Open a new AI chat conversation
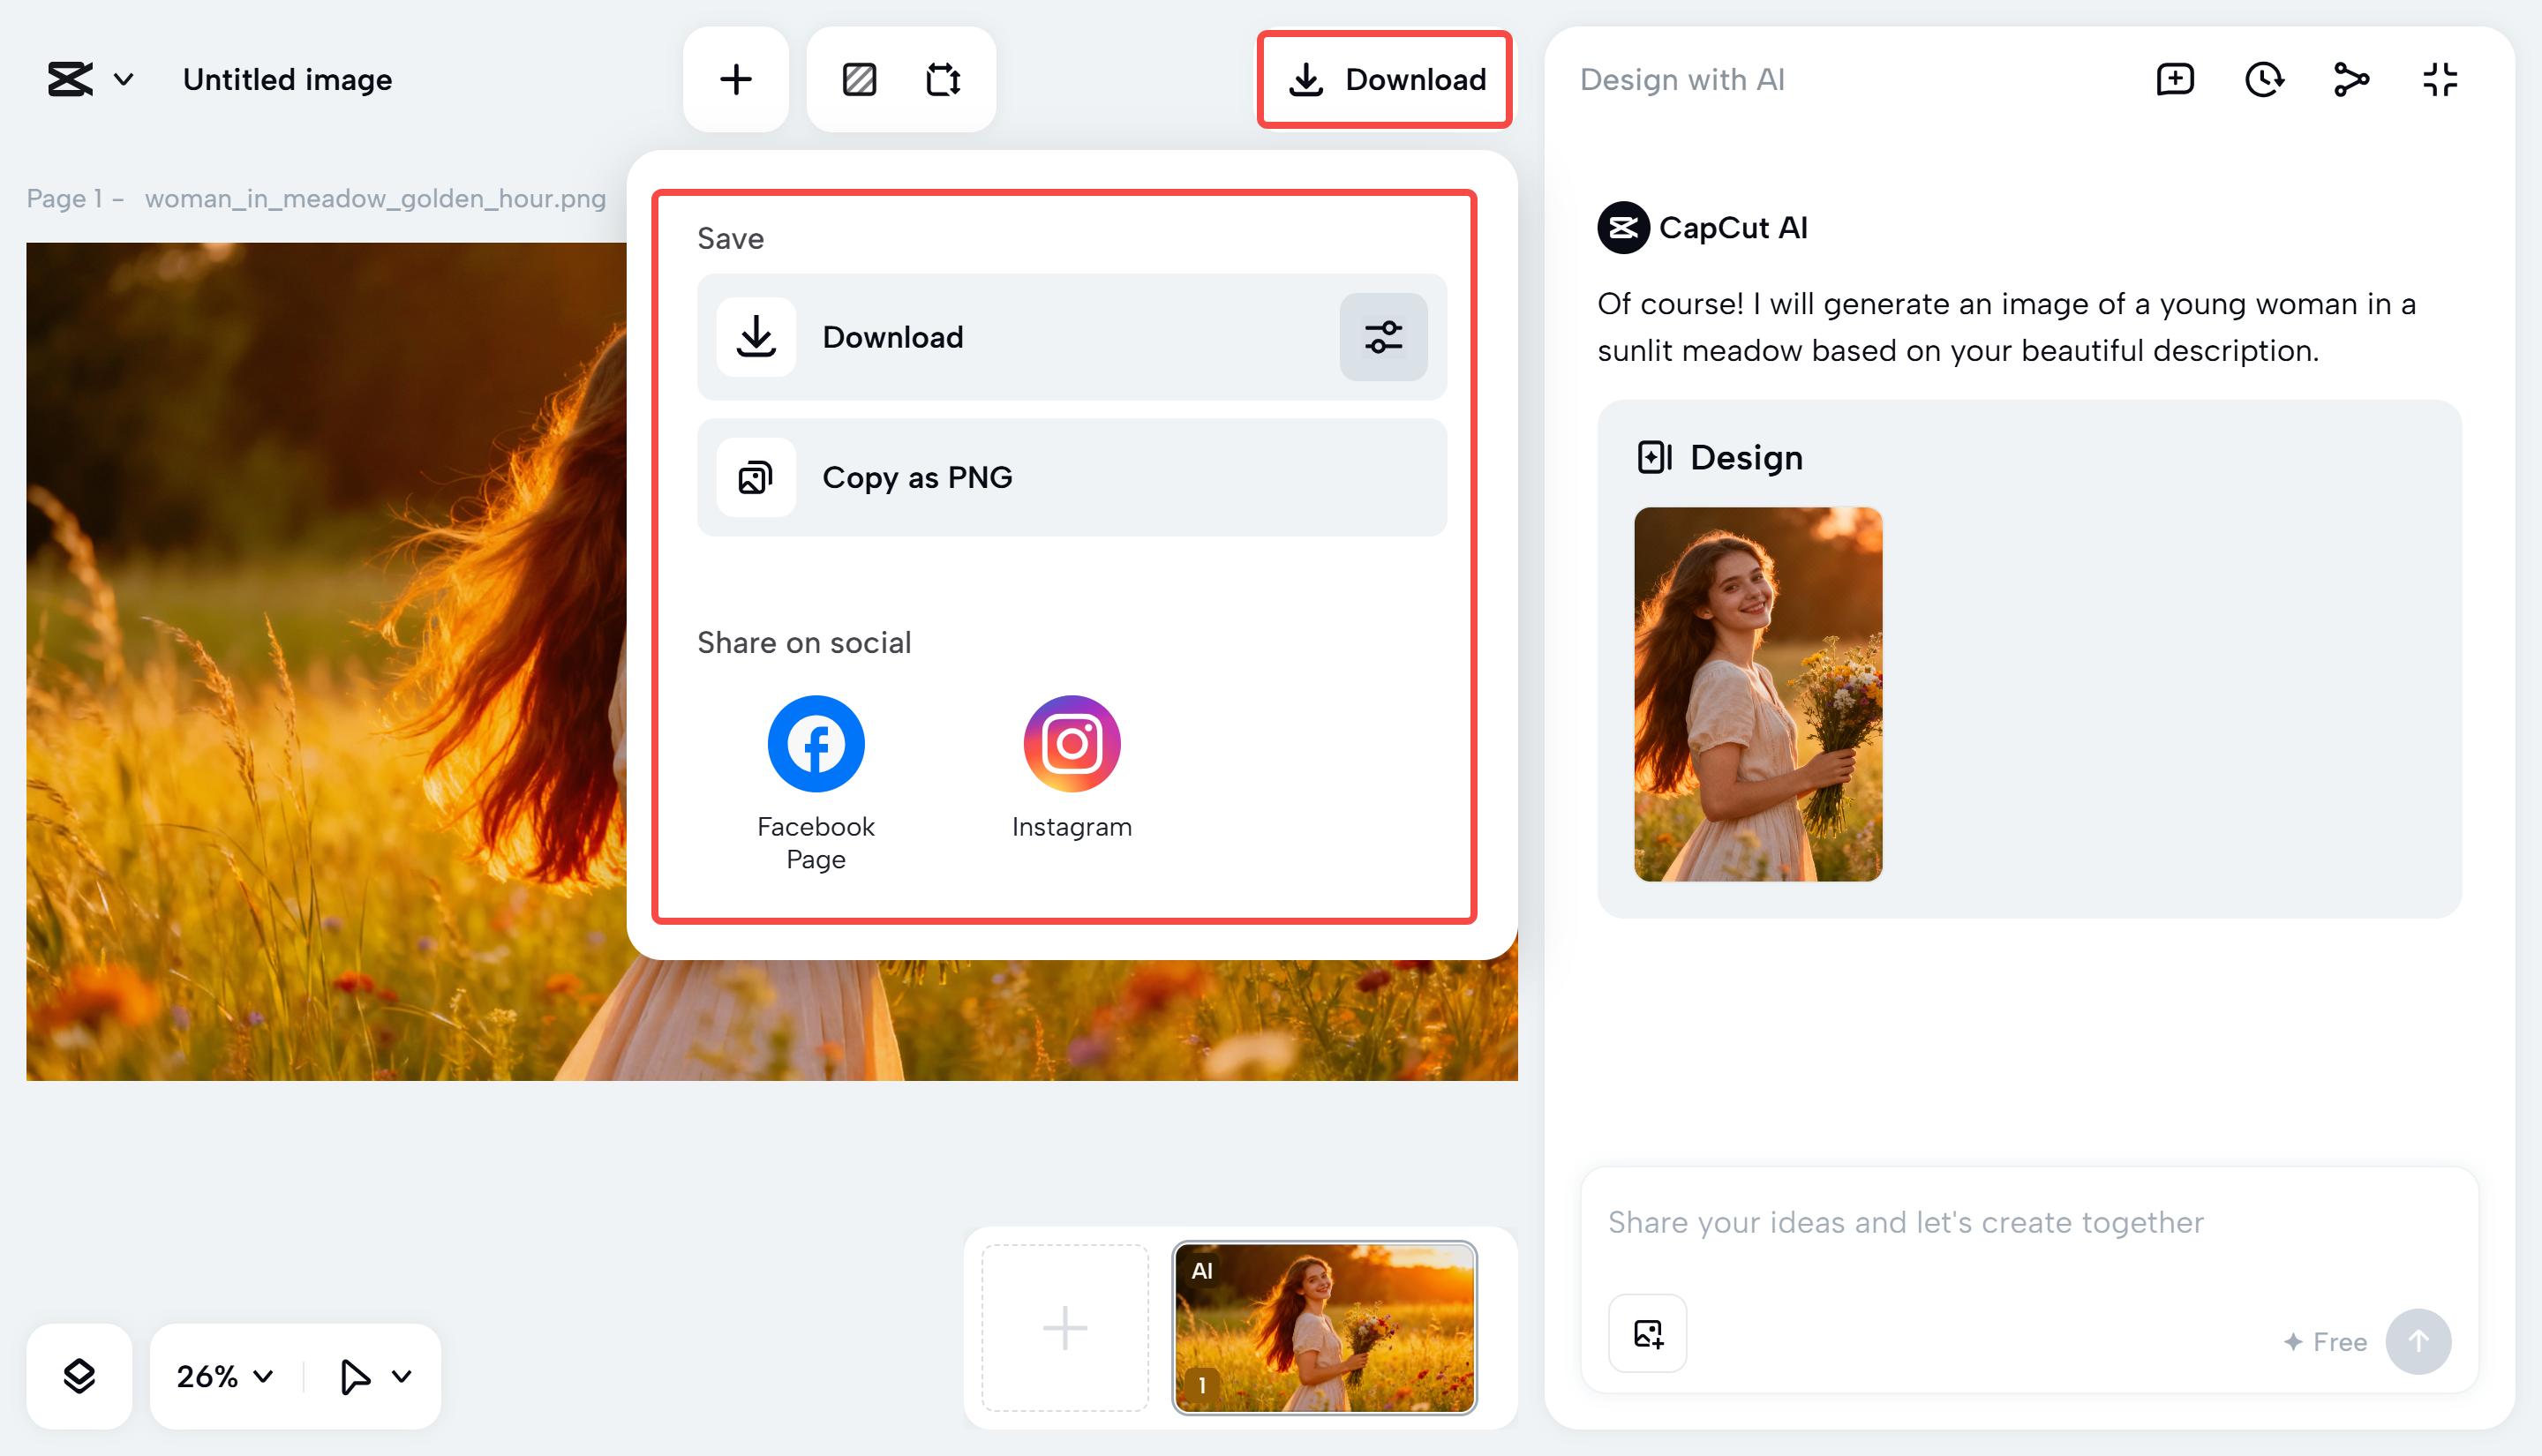This screenshot has height=1456, width=2542. coord(2174,79)
